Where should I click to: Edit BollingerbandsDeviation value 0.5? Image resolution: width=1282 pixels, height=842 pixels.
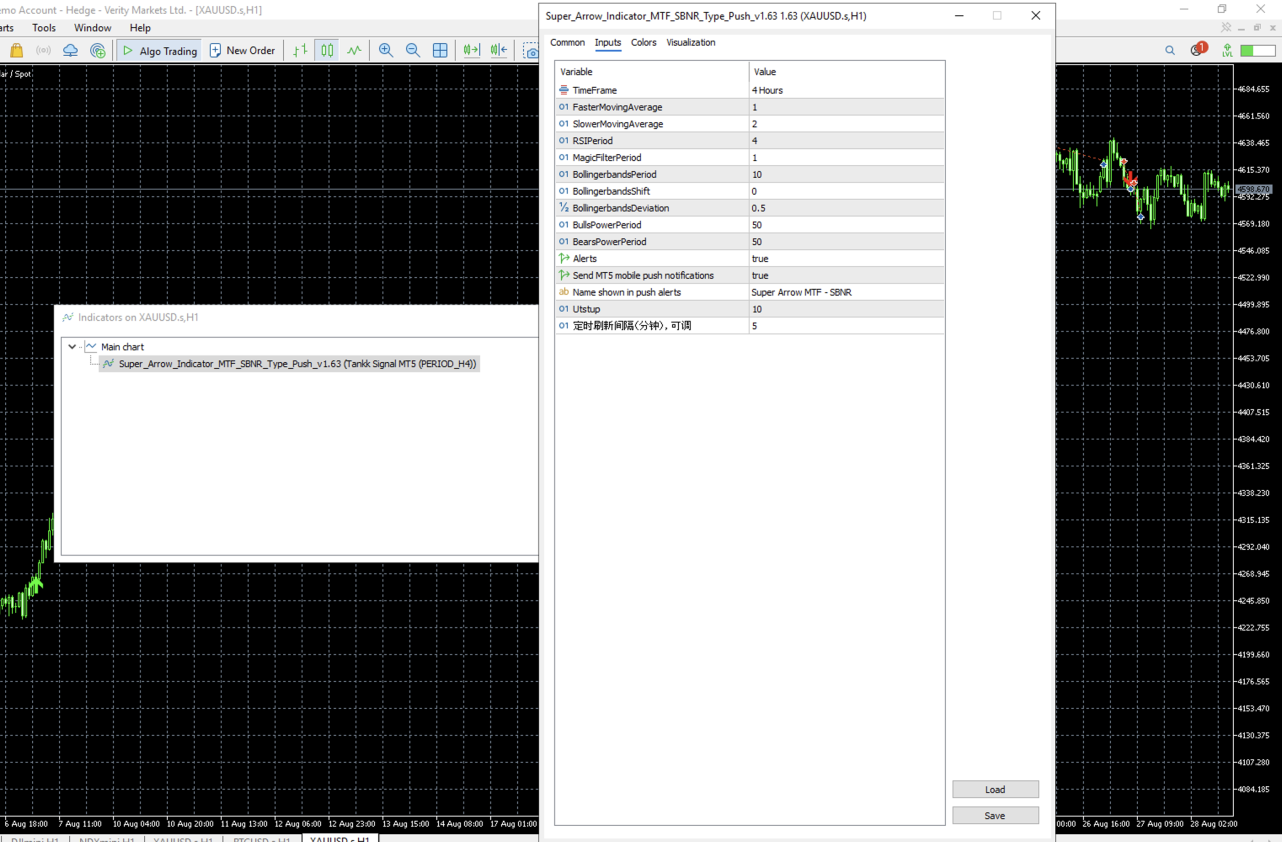(846, 208)
